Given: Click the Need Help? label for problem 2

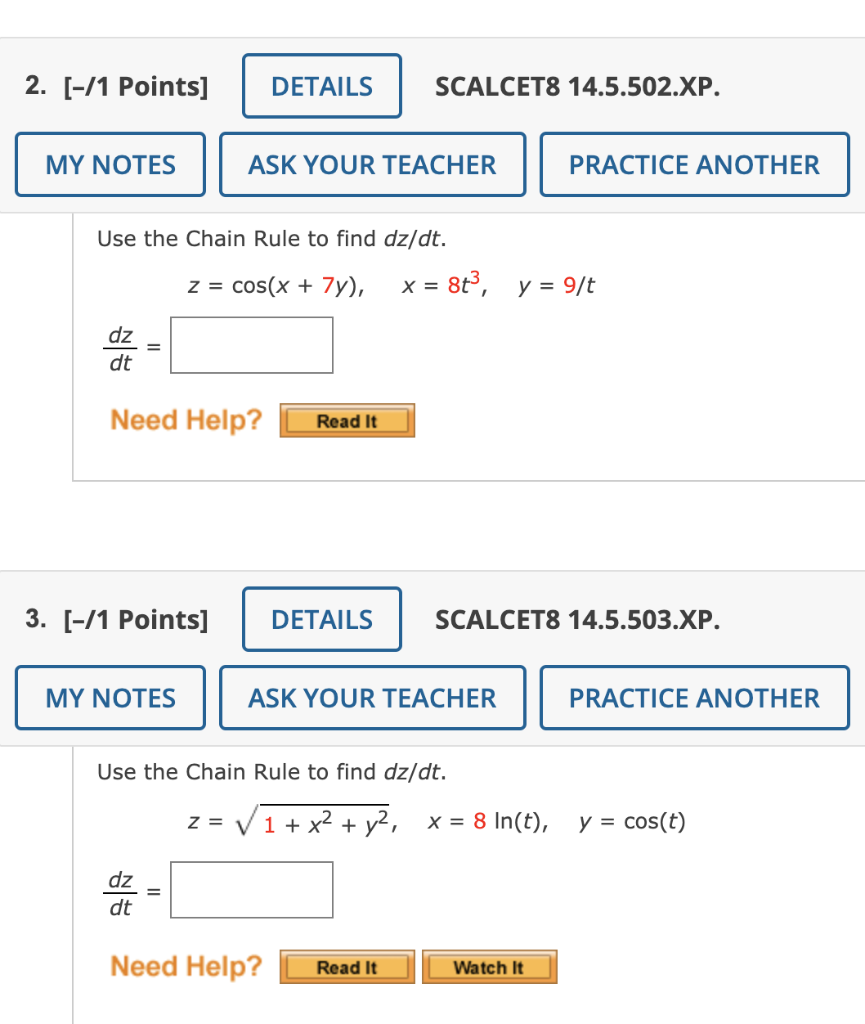Looking at the screenshot, I should [185, 420].
